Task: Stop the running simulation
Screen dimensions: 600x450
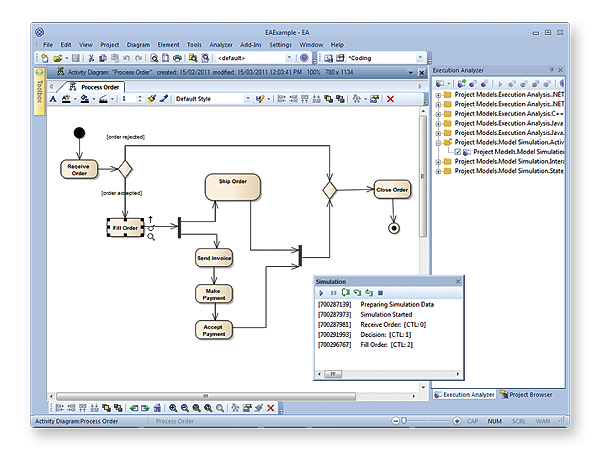Action: pyautogui.click(x=380, y=292)
